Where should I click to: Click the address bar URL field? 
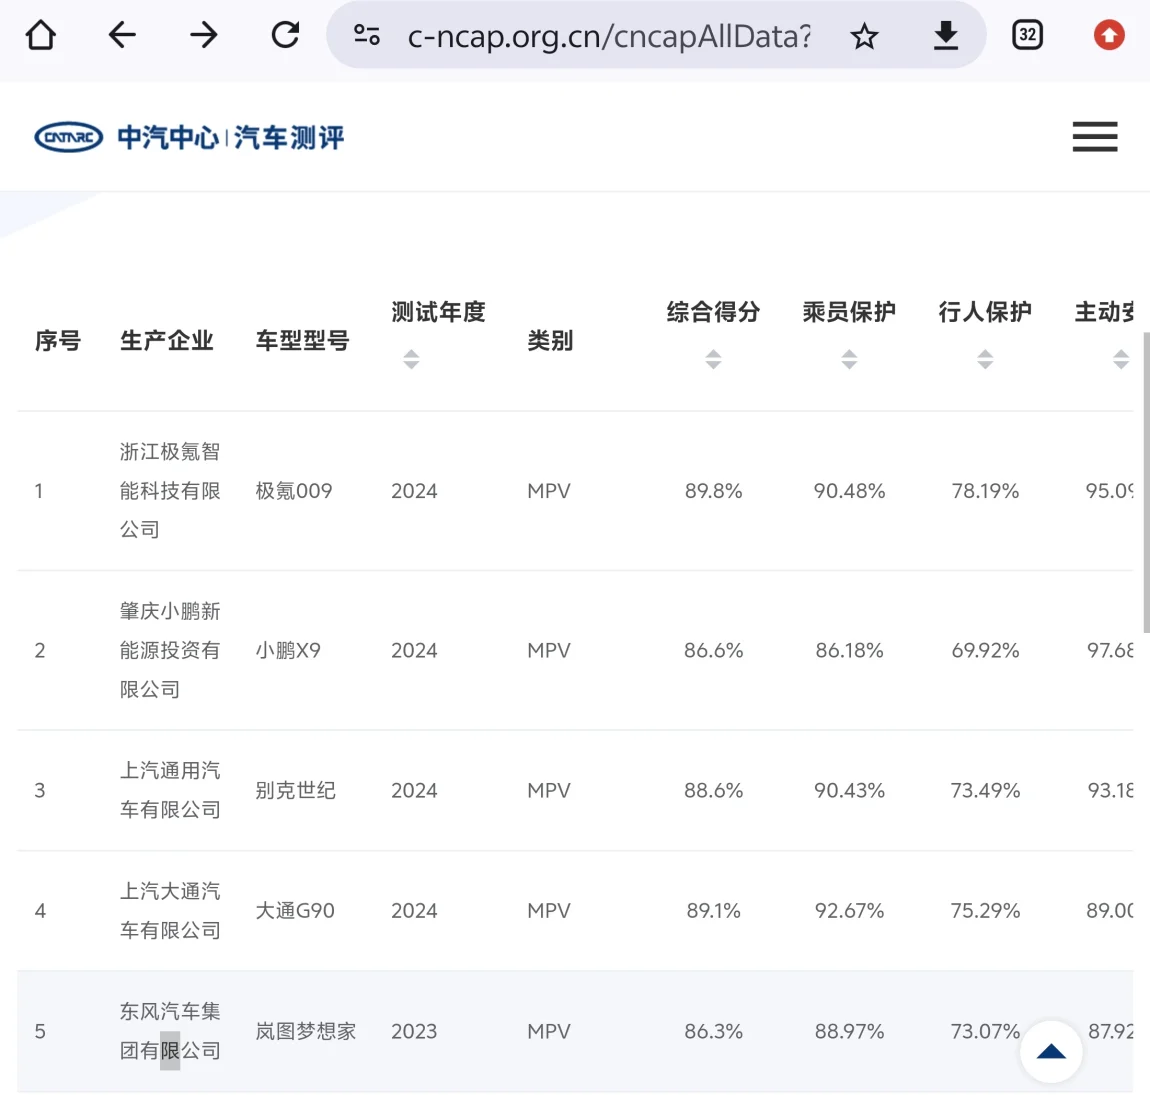coord(609,37)
